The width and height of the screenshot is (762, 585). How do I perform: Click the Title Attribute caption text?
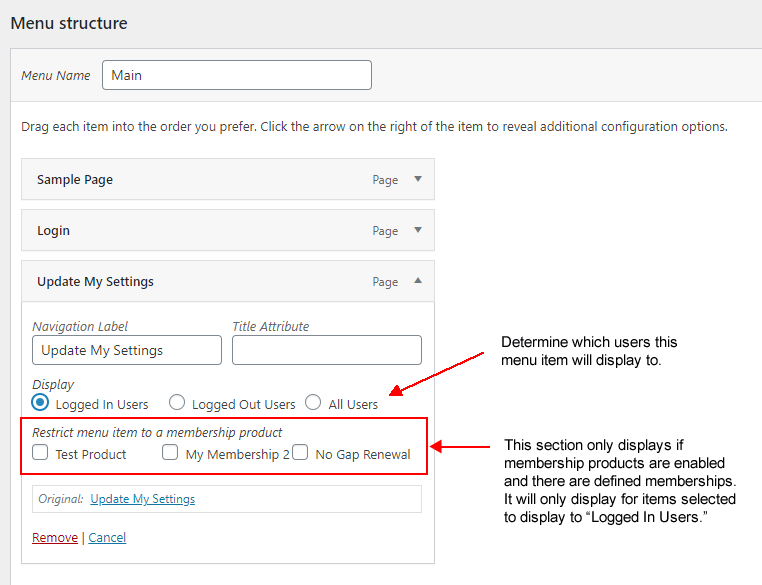pyautogui.click(x=270, y=326)
